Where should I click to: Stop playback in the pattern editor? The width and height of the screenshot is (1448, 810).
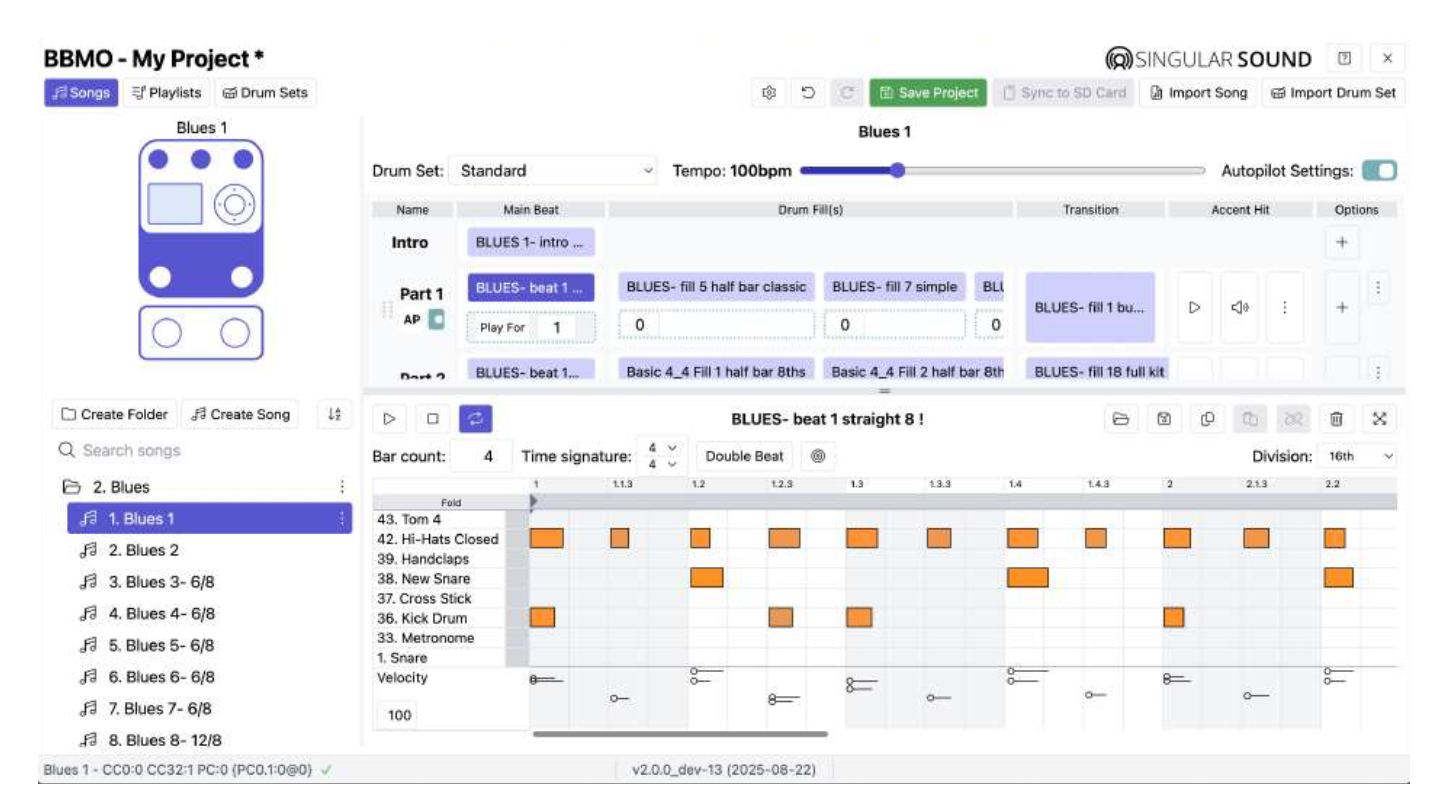point(433,419)
